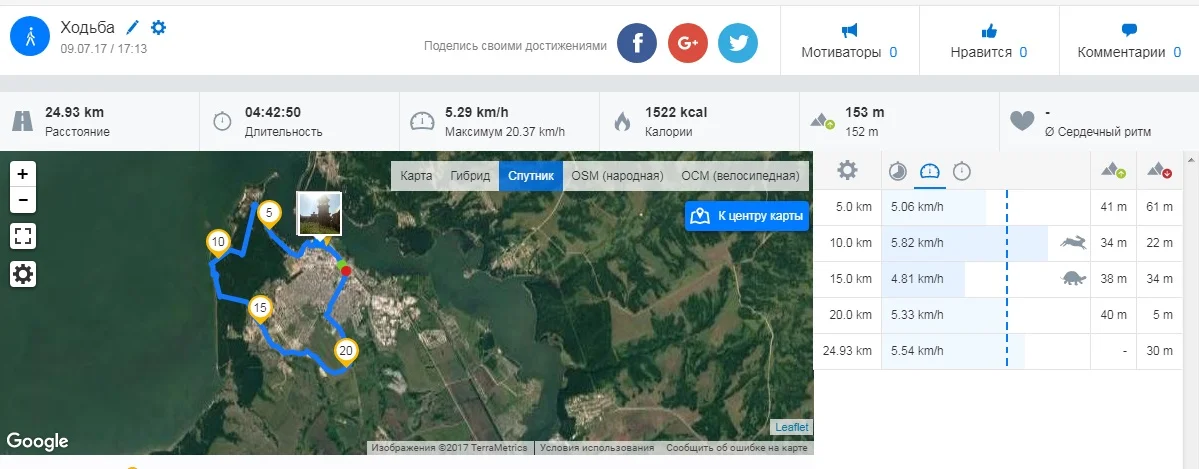Click the heart rate icon
The width and height of the screenshot is (1199, 469).
pyautogui.click(x=1022, y=121)
